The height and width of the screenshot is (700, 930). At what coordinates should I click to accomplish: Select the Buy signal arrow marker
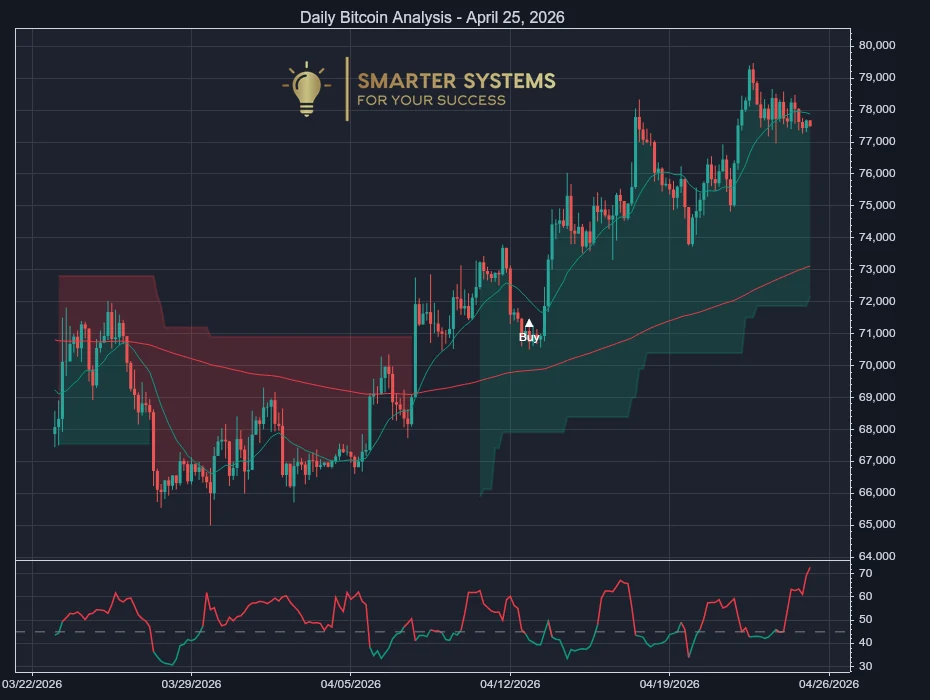[529, 323]
